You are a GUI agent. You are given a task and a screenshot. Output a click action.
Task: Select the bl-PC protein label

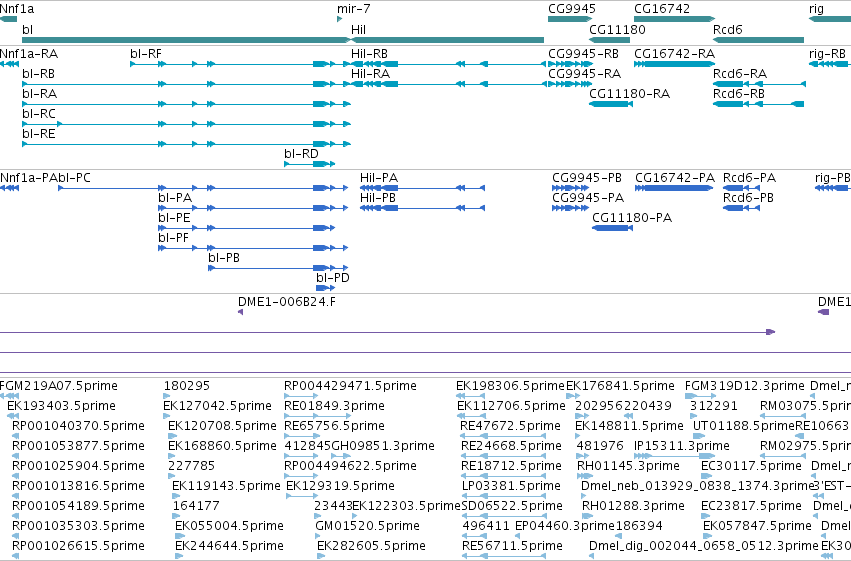(74, 178)
